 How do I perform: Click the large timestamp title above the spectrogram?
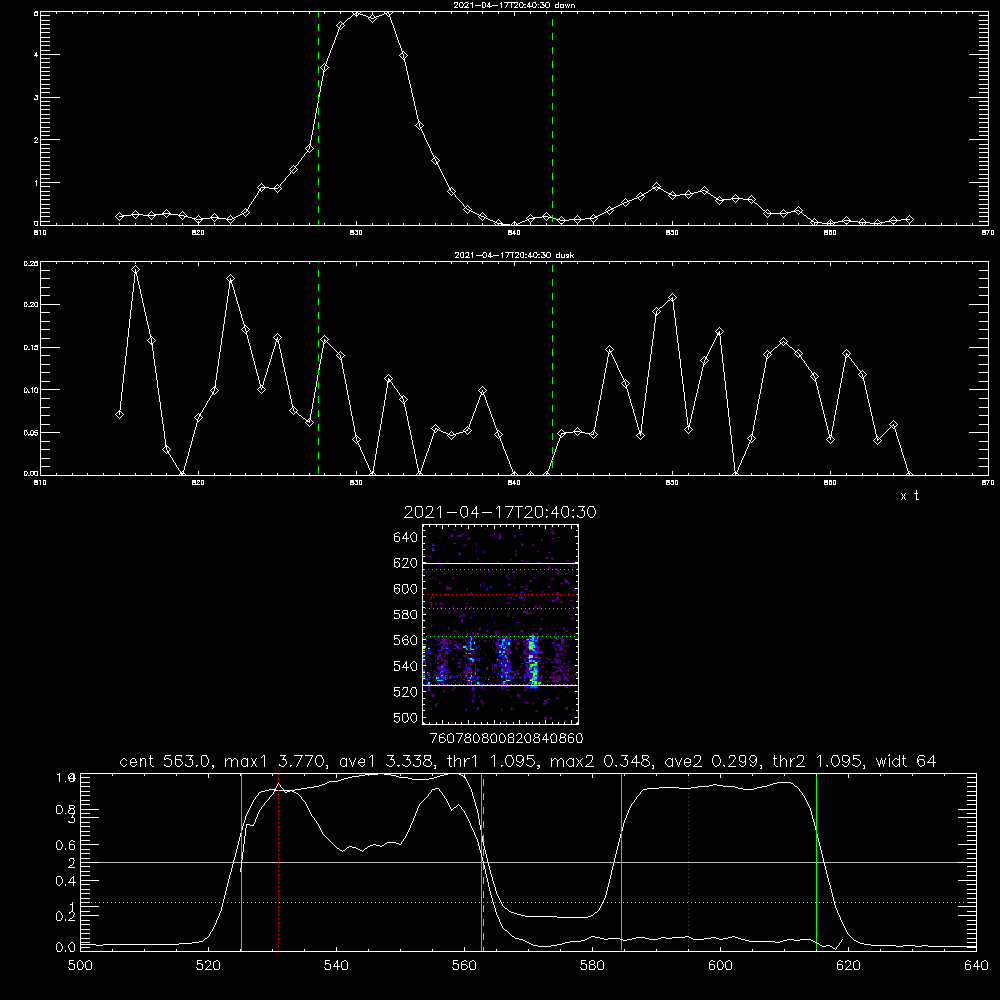(x=500, y=512)
